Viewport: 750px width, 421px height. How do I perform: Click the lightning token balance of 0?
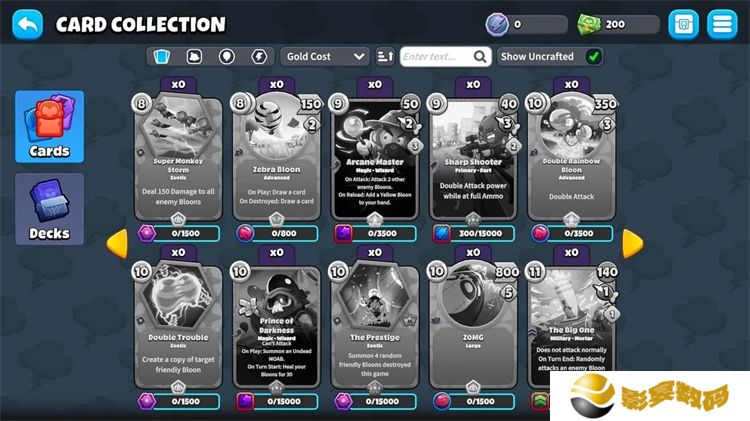(x=527, y=24)
